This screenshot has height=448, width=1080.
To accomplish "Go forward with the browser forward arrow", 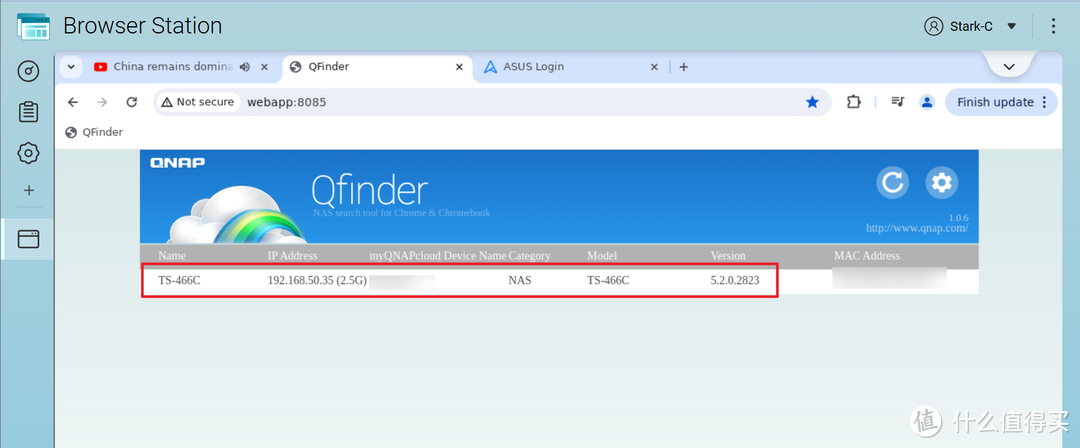I will 102,102.
